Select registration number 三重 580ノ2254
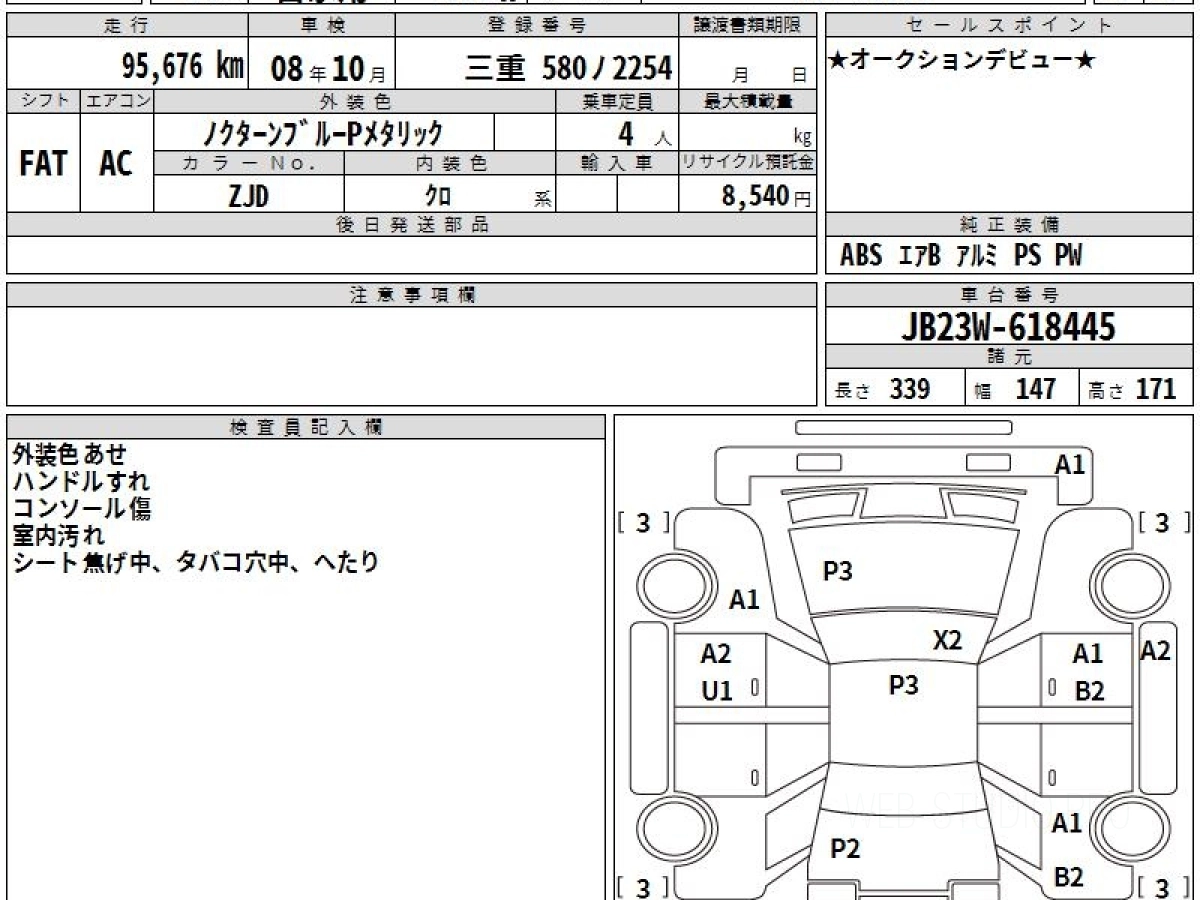The image size is (1200, 900). (x=568, y=68)
